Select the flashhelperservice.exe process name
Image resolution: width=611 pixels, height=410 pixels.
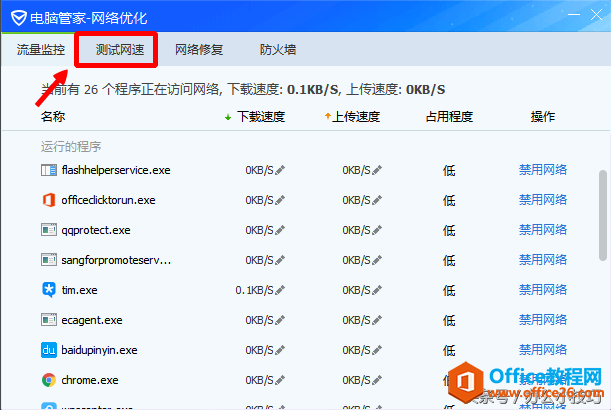coord(116,170)
